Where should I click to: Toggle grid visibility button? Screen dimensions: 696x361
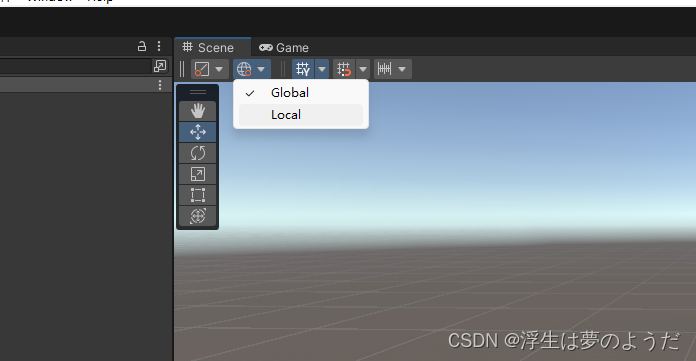303,69
